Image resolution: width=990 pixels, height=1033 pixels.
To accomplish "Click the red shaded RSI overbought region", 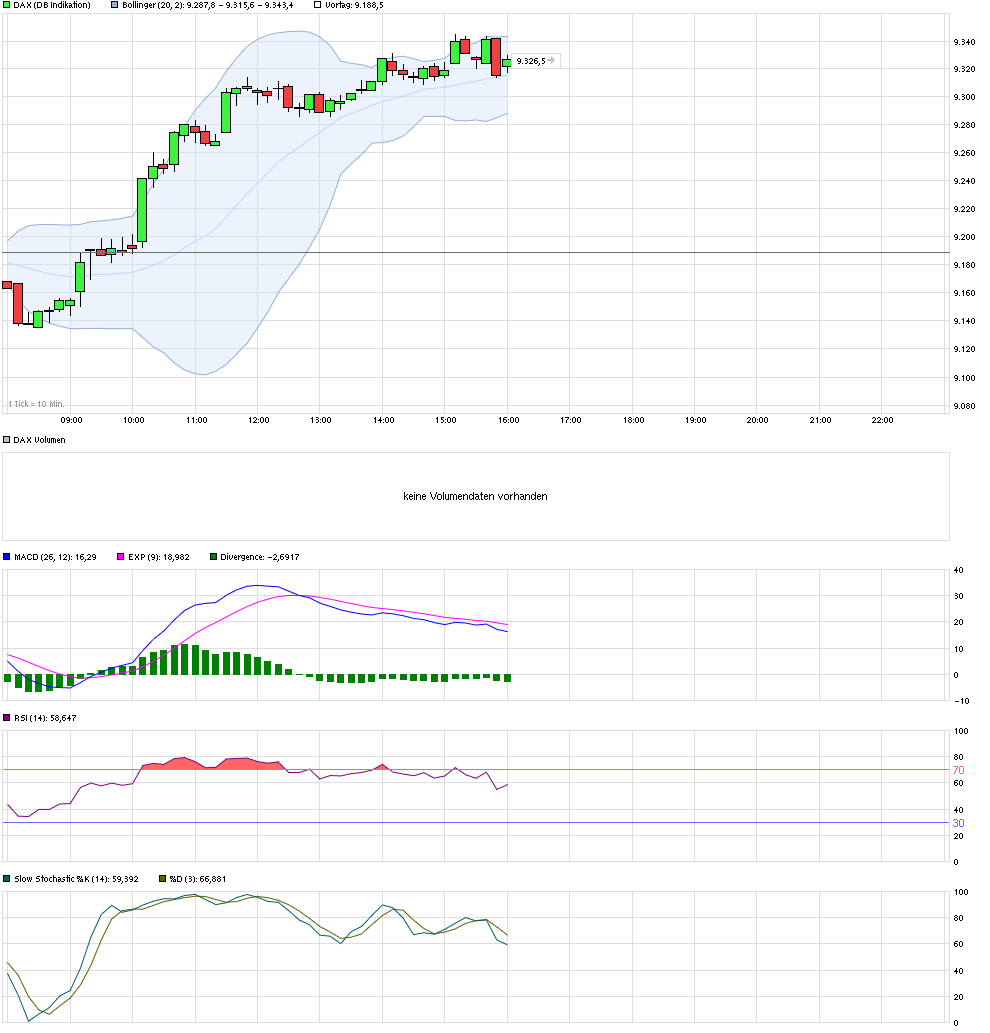I will [180, 763].
